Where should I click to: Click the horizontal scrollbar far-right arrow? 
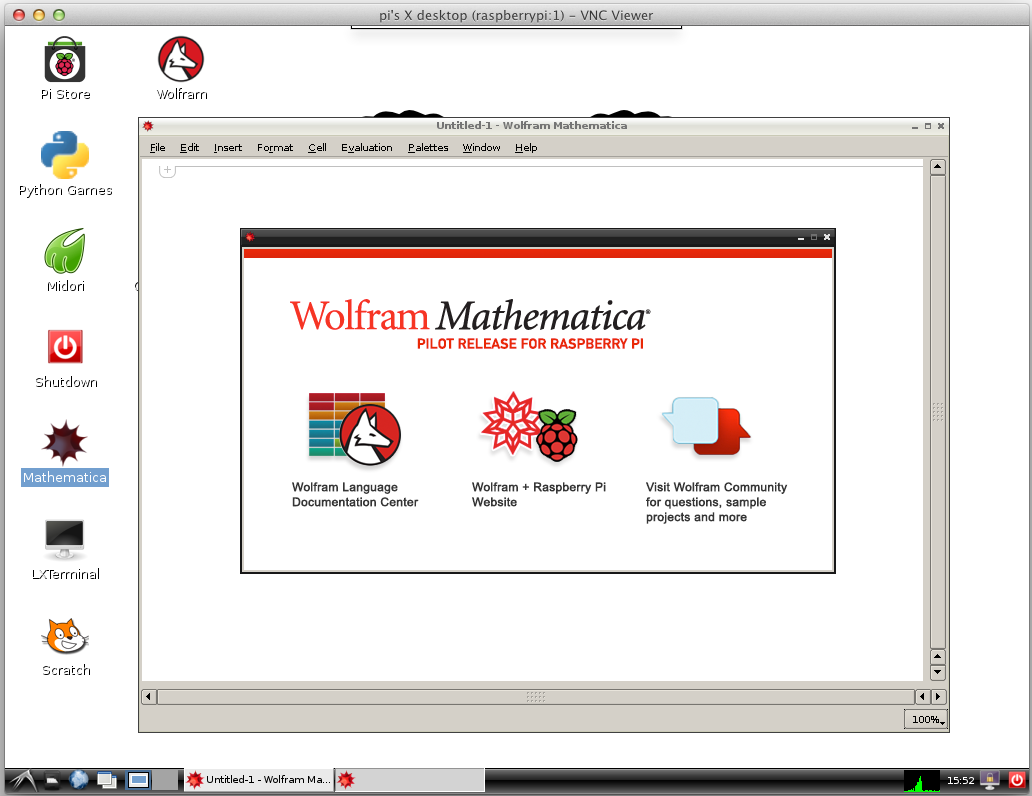click(x=939, y=697)
